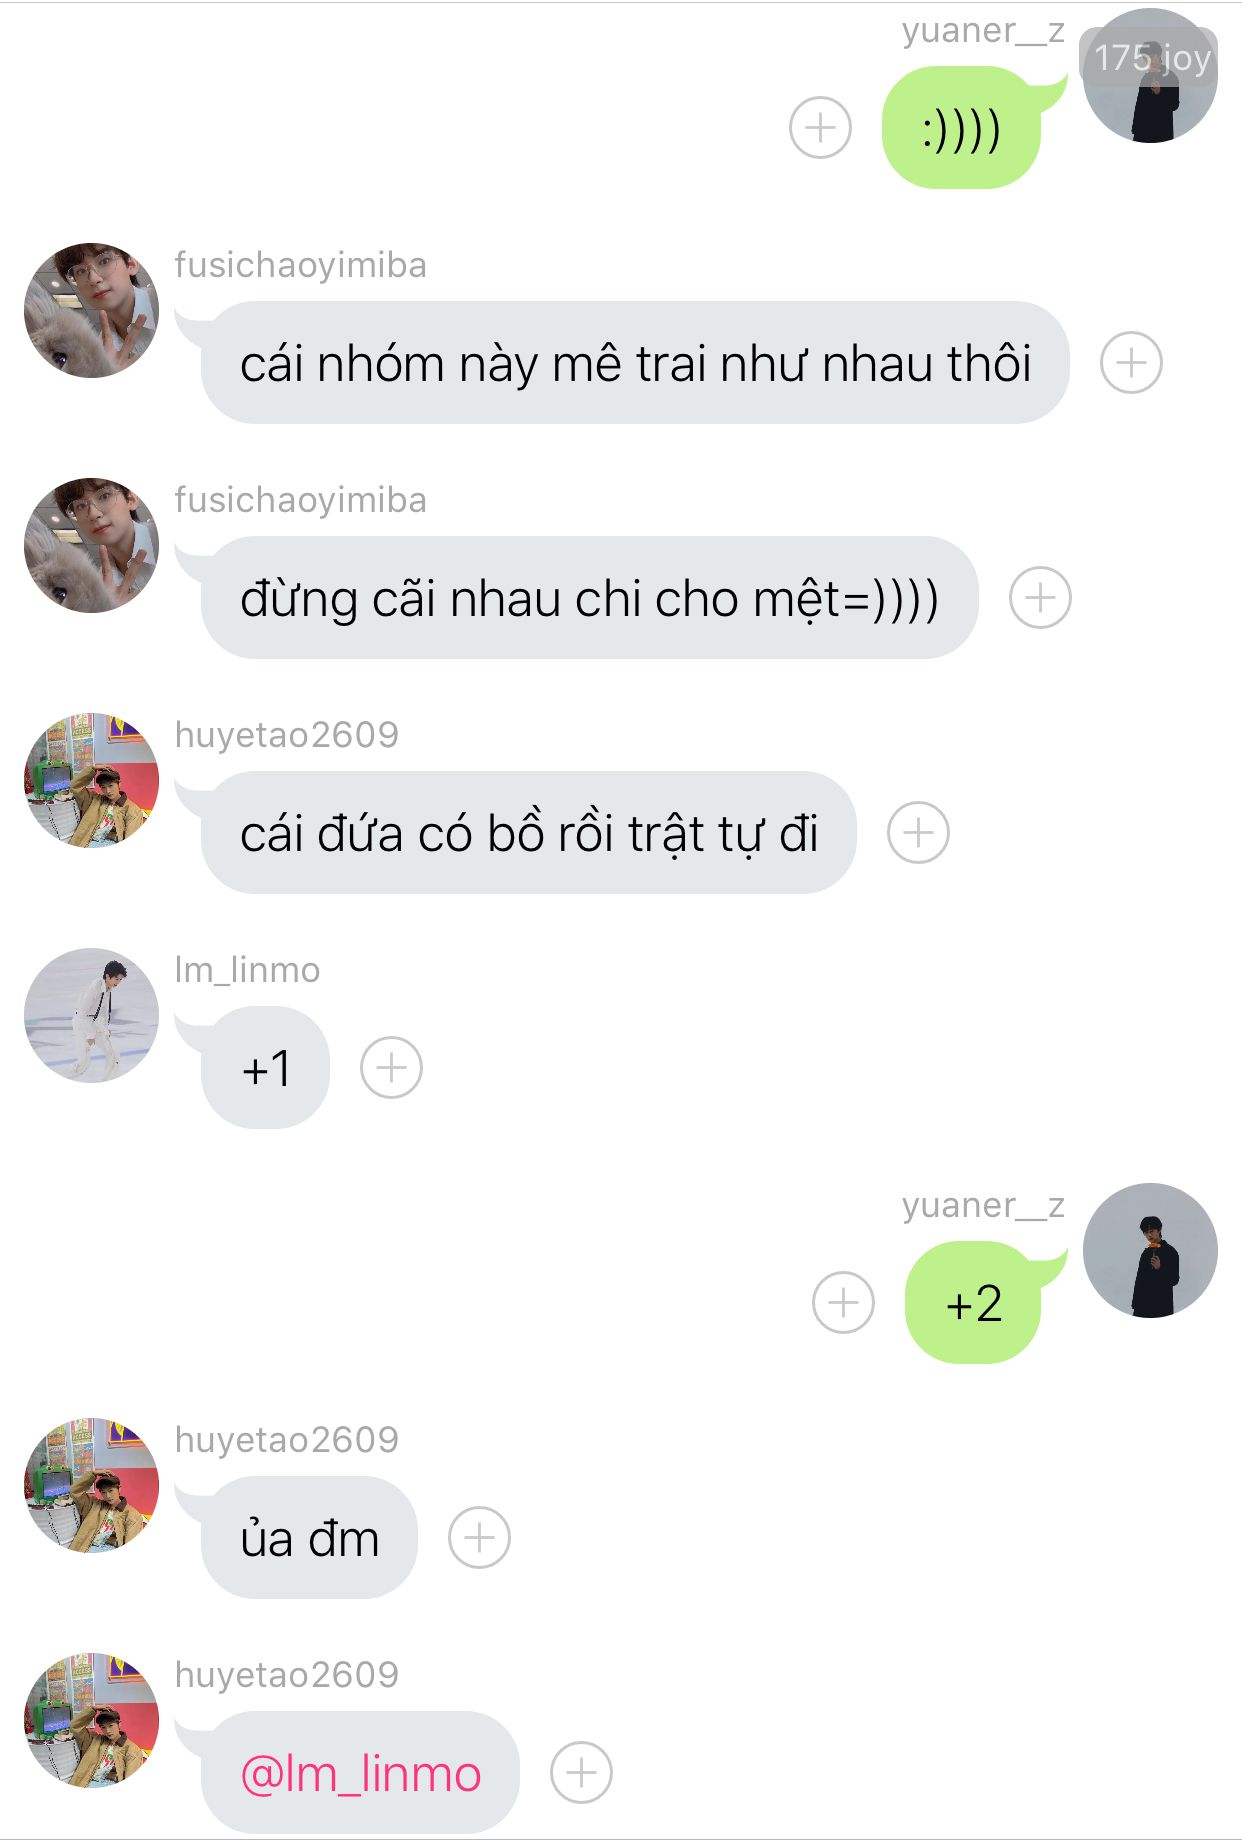Tap plus icon next to "cái nhóm này mê trai" message
1242x1840 pixels.
(1131, 362)
